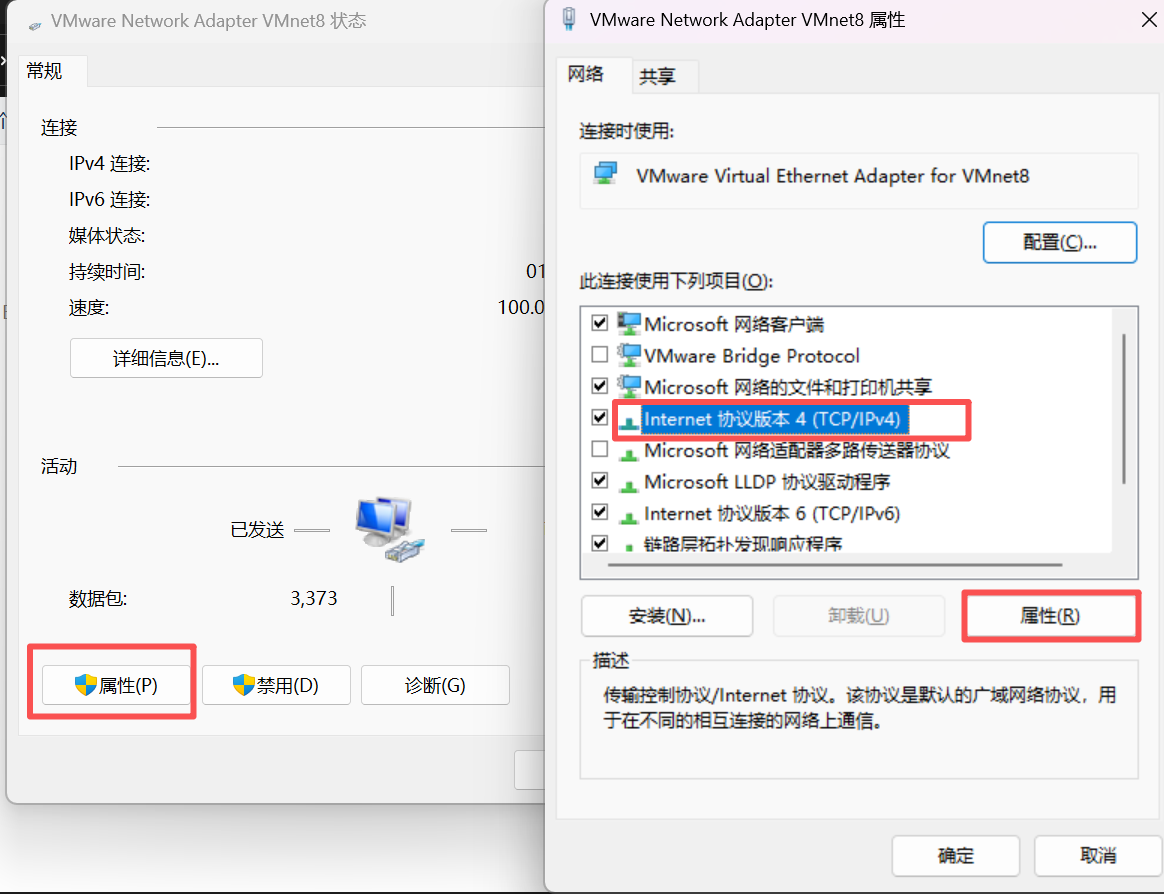This screenshot has height=894, width=1164.
Task: Uncheck the Microsoft 网络客户端 checkbox
Action: click(600, 323)
